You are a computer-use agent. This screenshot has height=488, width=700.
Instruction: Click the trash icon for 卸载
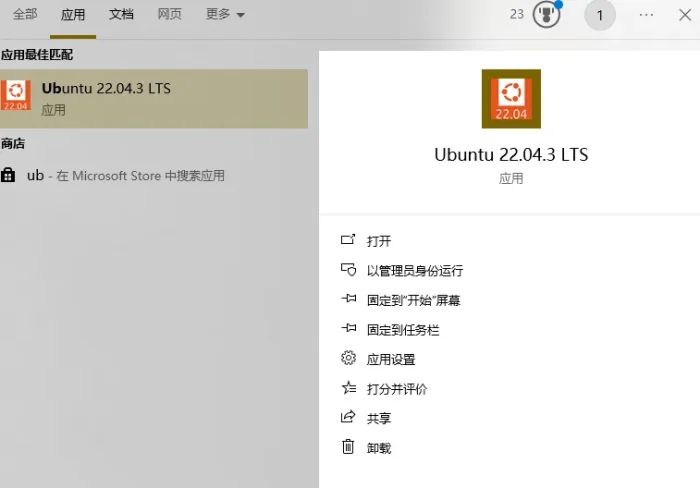[348, 447]
